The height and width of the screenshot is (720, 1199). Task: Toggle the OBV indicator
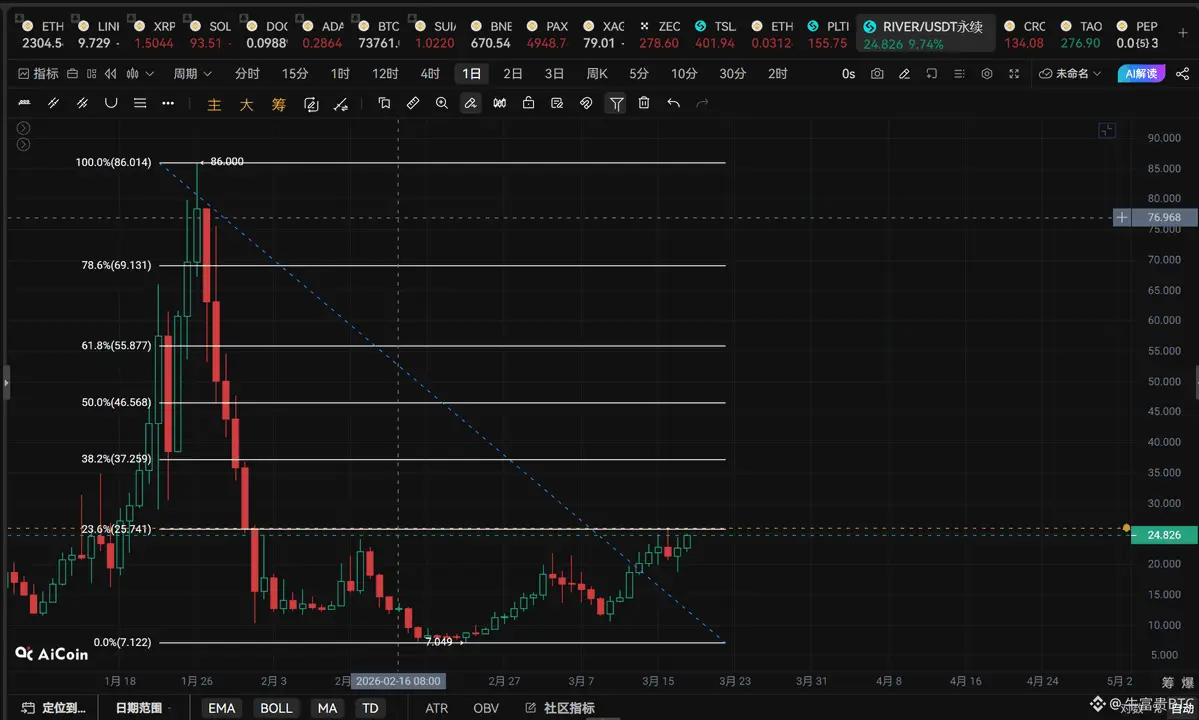click(486, 708)
